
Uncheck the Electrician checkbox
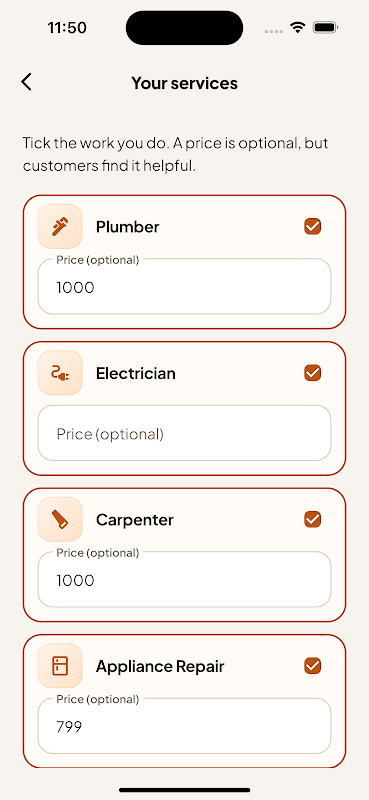coord(312,372)
